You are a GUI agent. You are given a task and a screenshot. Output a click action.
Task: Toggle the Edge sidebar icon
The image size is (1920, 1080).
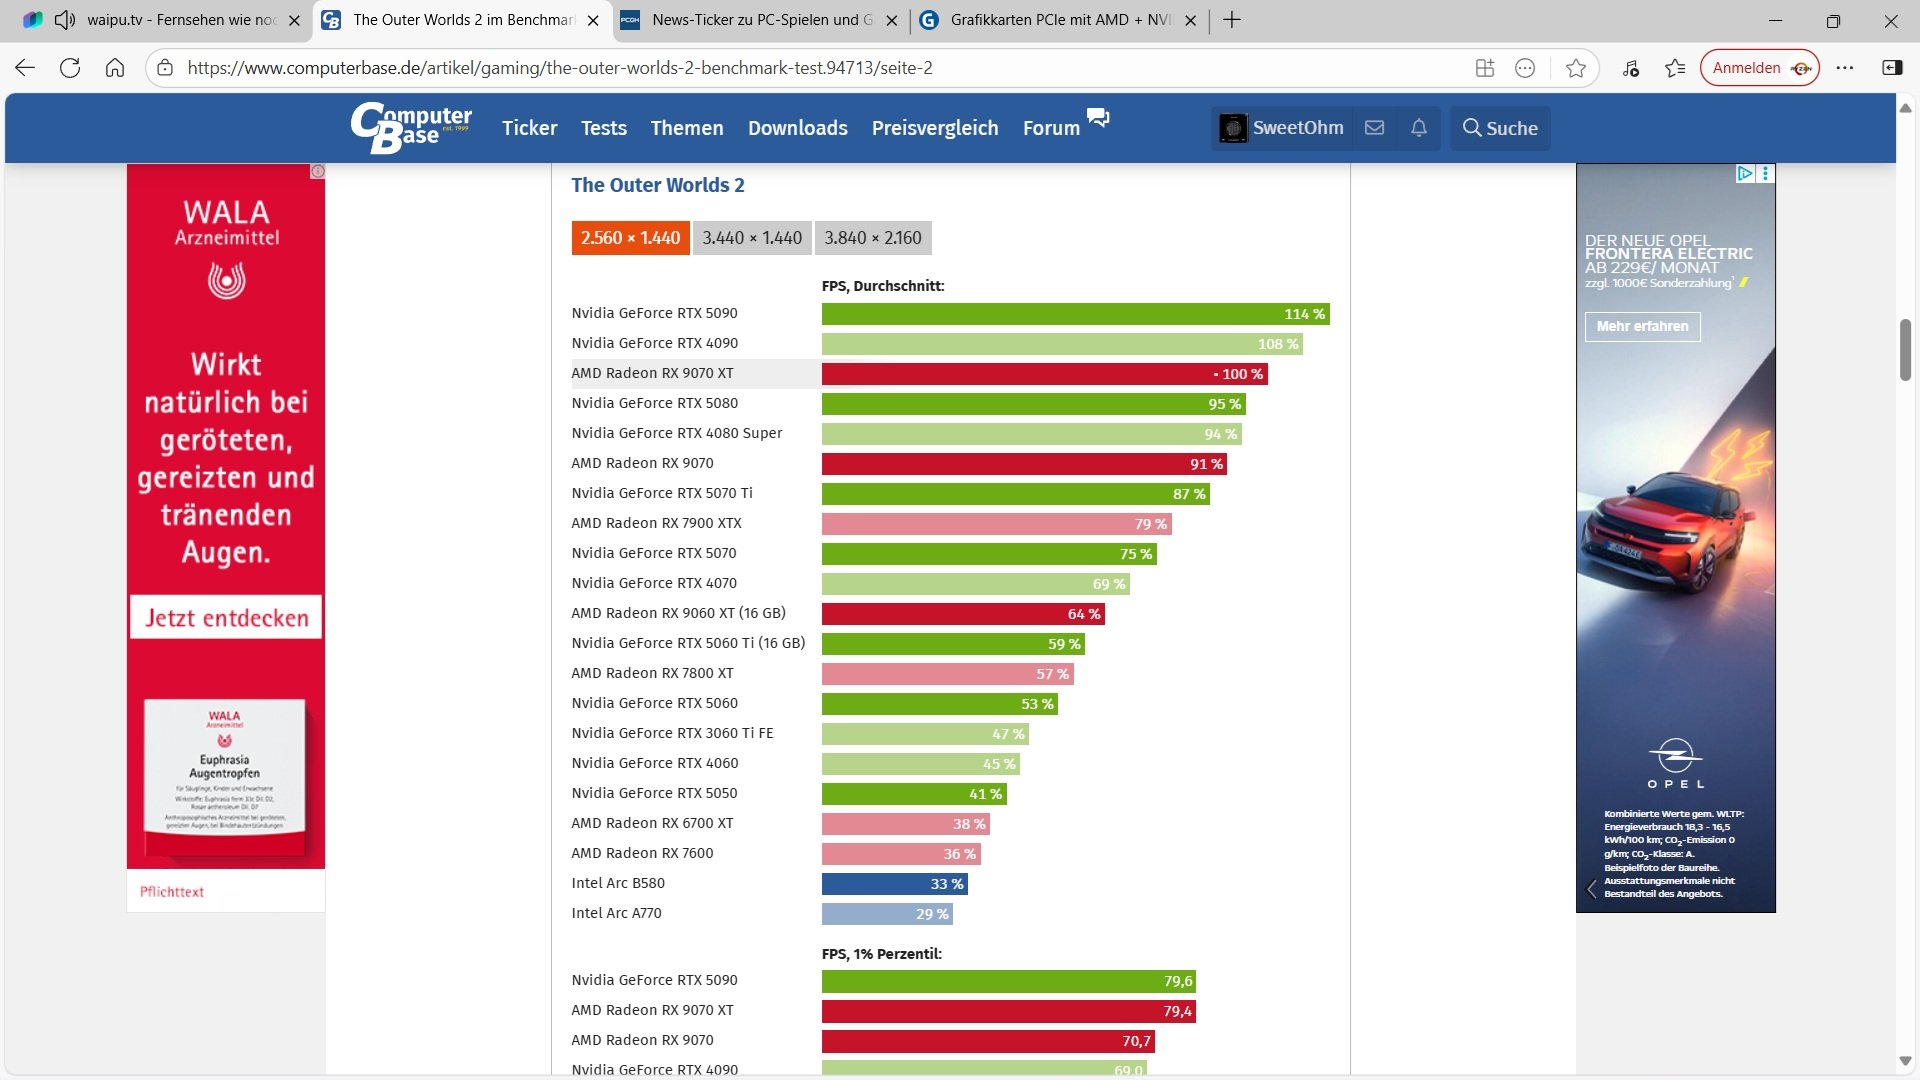[x=1892, y=68]
